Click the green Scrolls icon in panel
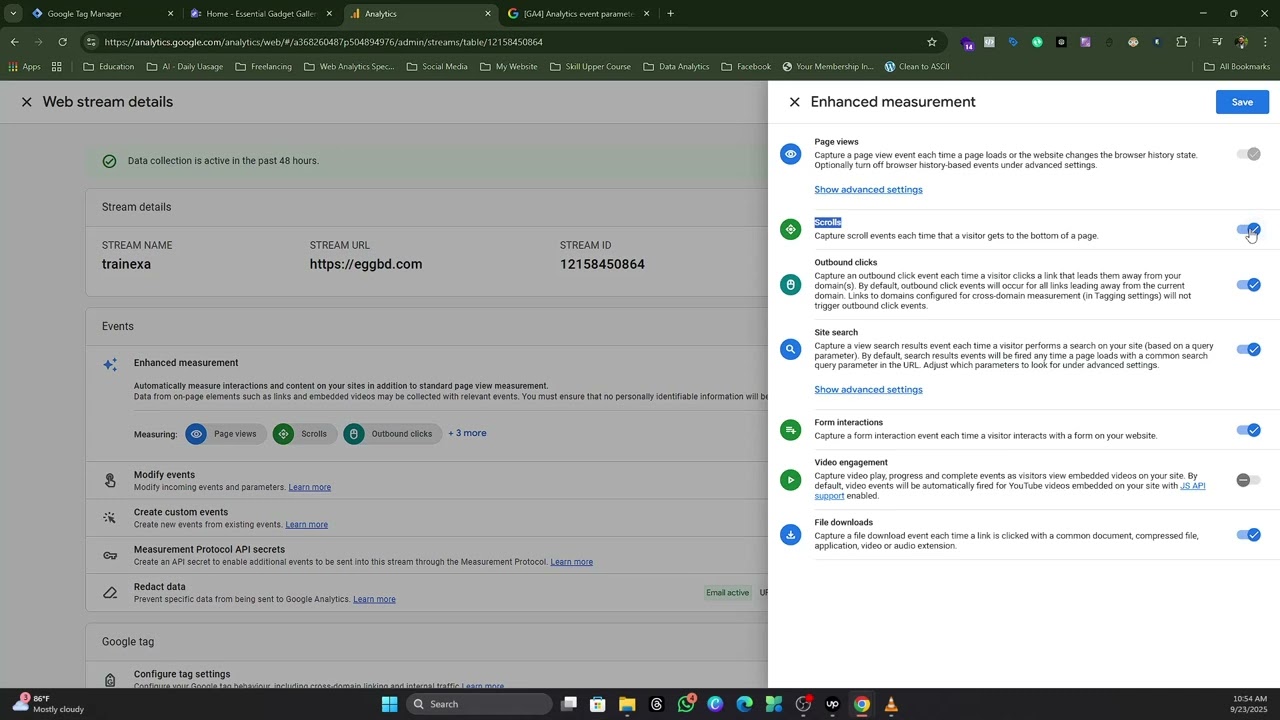 click(791, 229)
